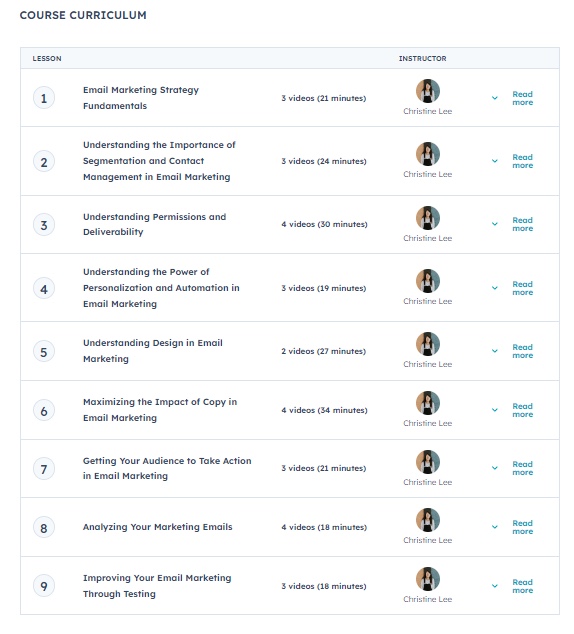Click '3 videos (19 minutes)' duration text

pos(324,288)
